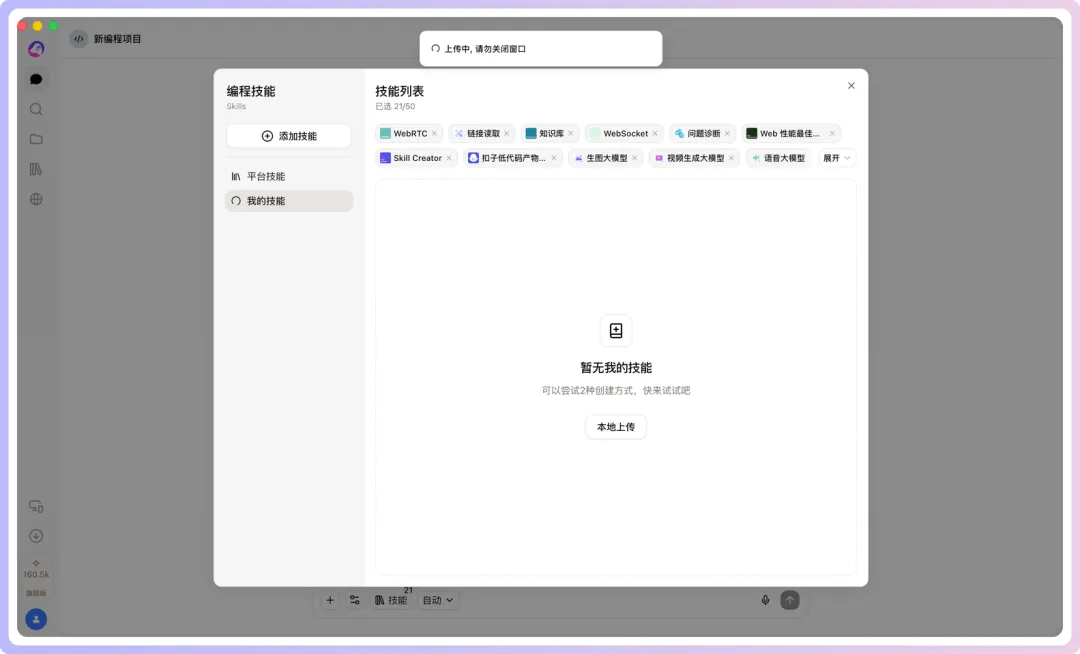Select 平台技能 in the left menu
Viewport: 1080px width, 654px height.
289,177
